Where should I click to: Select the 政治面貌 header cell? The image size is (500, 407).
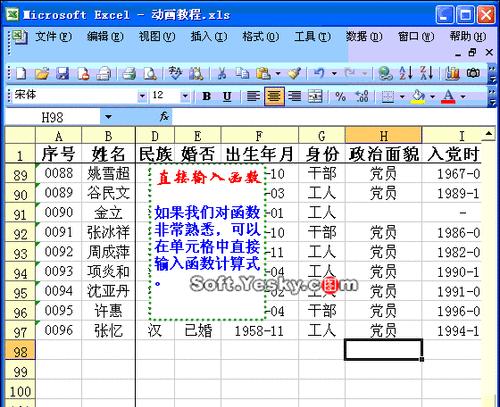[383, 153]
